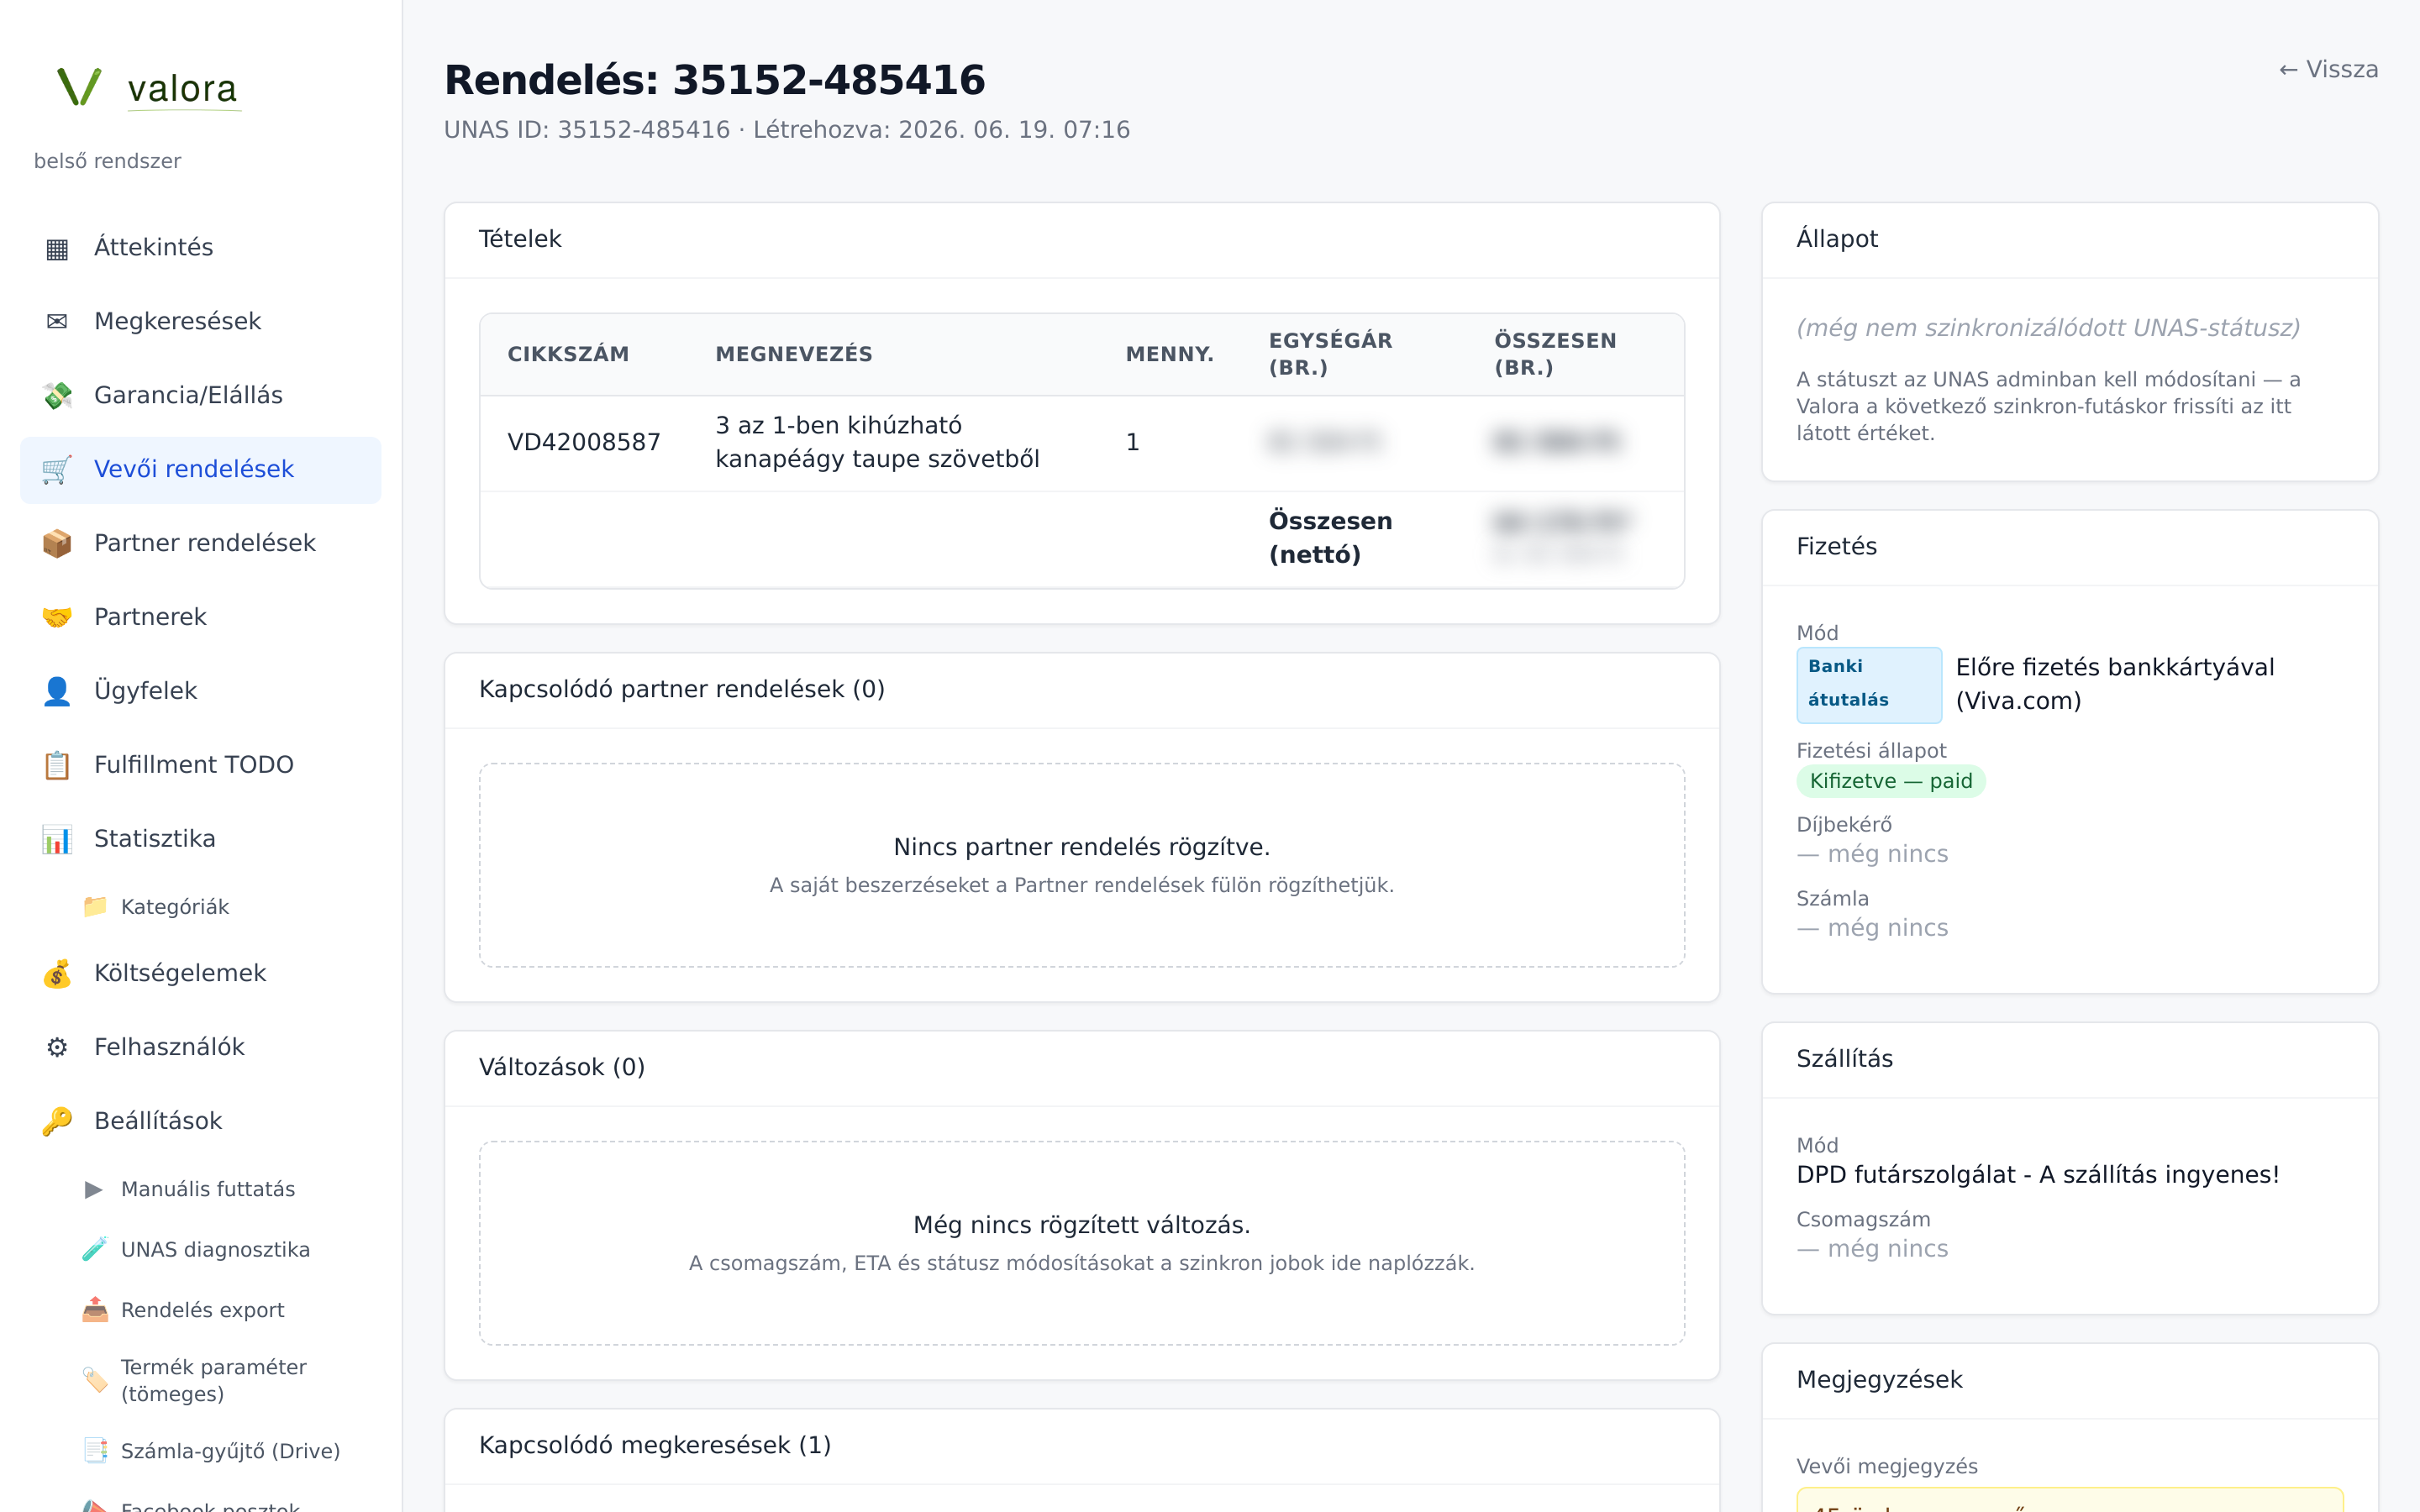This screenshot has height=1512, width=2420.
Task: Open Partner rendelések page
Action: [x=200, y=543]
